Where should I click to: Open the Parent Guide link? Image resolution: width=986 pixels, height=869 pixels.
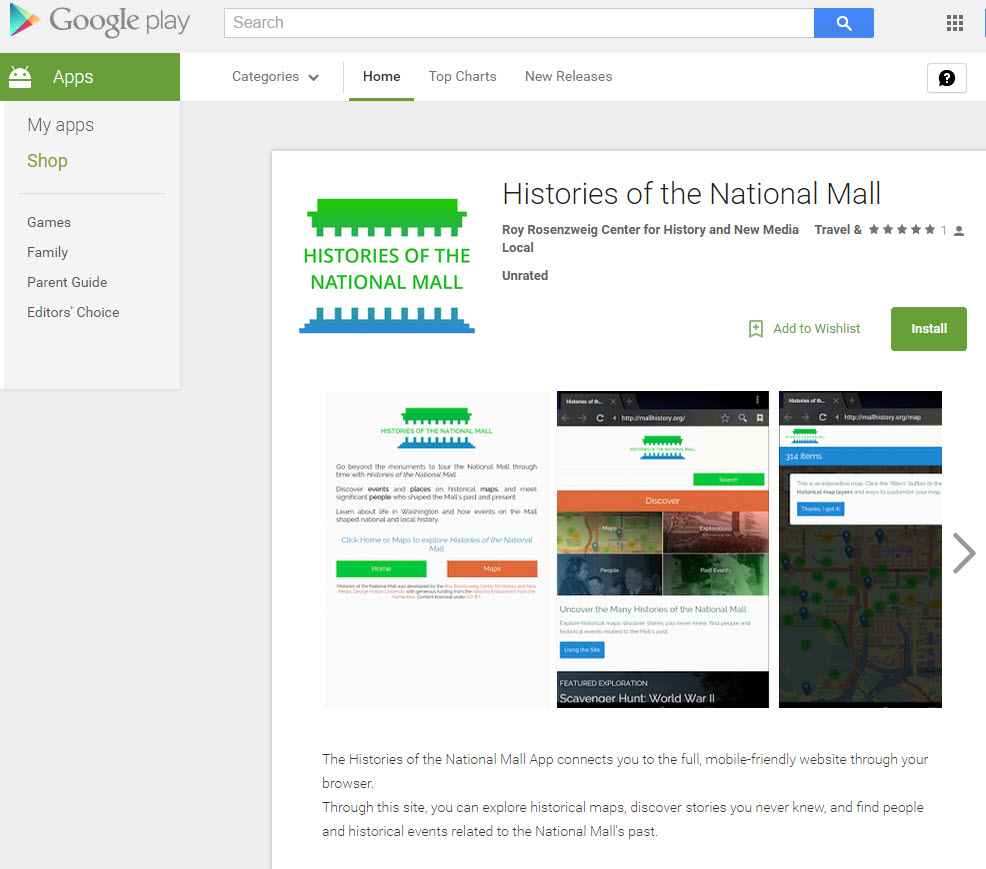67,282
